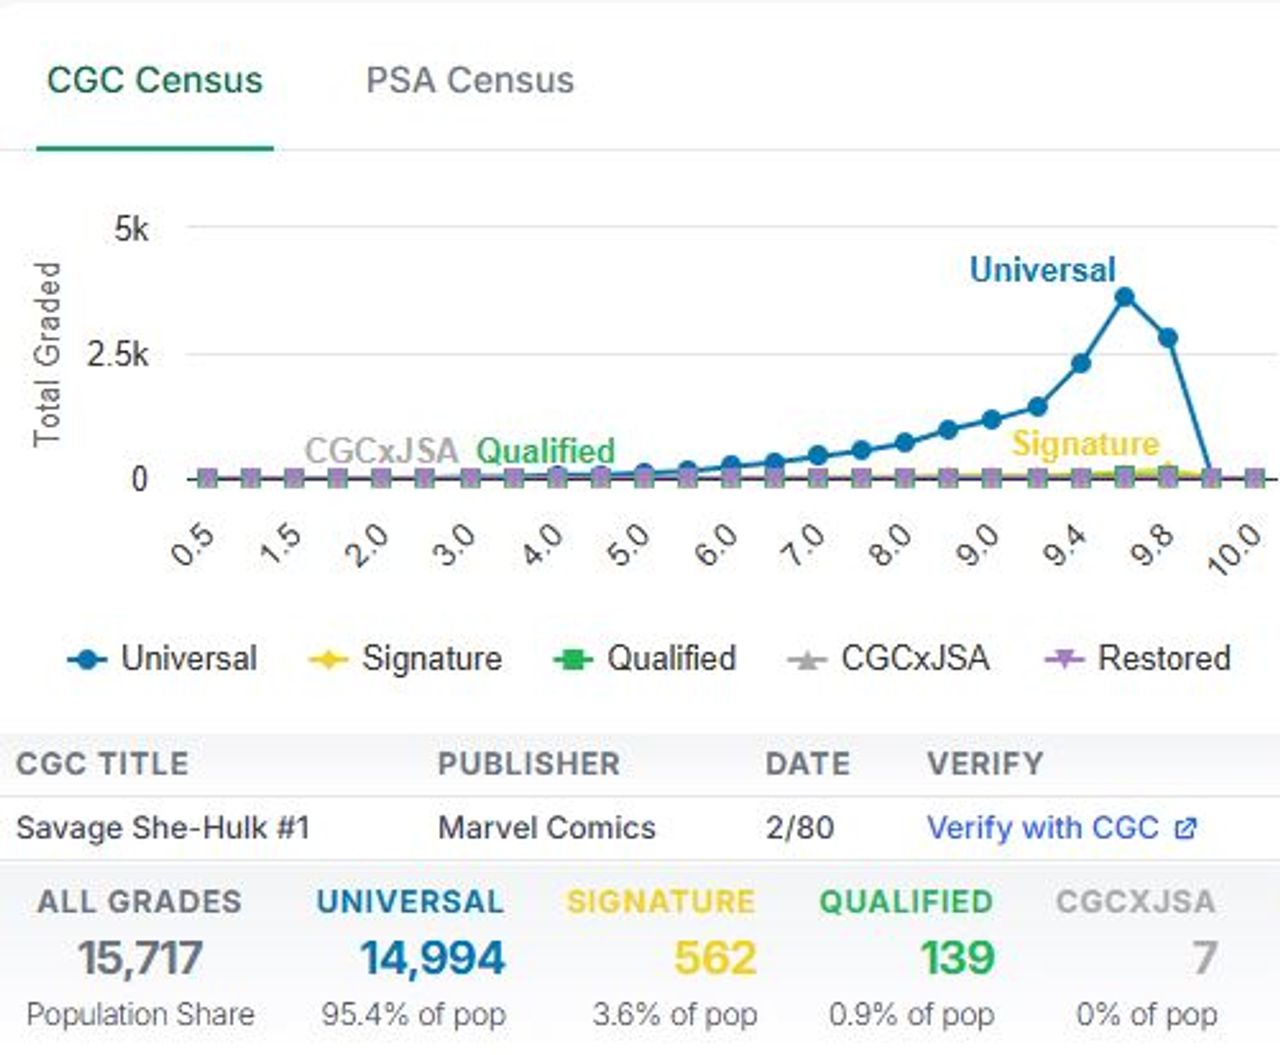The image size is (1280, 1055).
Task: Toggle the Signature series in legend
Action: click(x=431, y=658)
